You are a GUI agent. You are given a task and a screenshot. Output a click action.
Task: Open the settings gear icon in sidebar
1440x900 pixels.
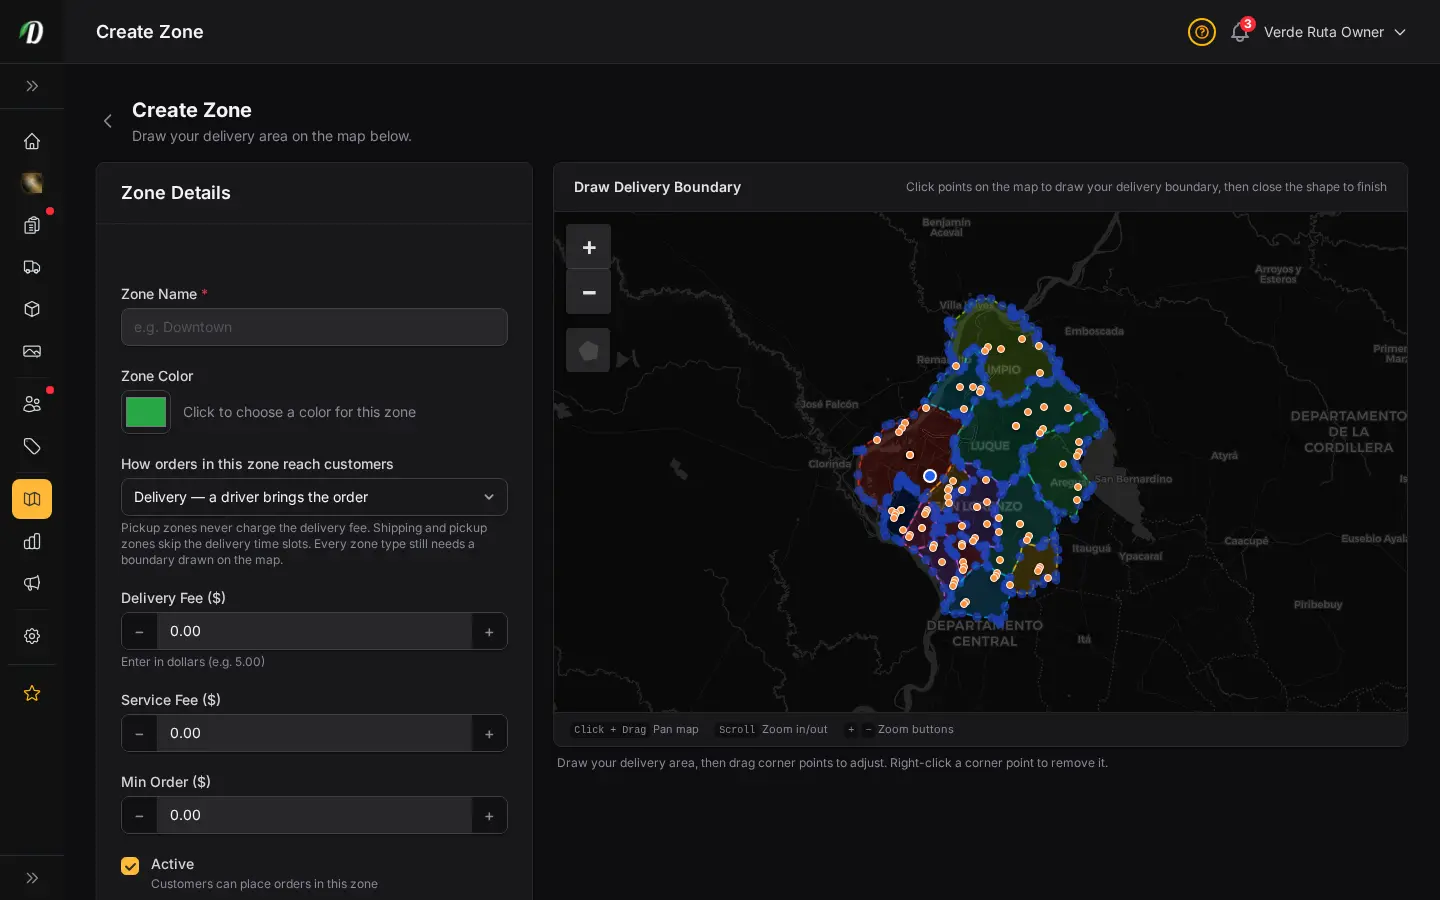(x=32, y=636)
